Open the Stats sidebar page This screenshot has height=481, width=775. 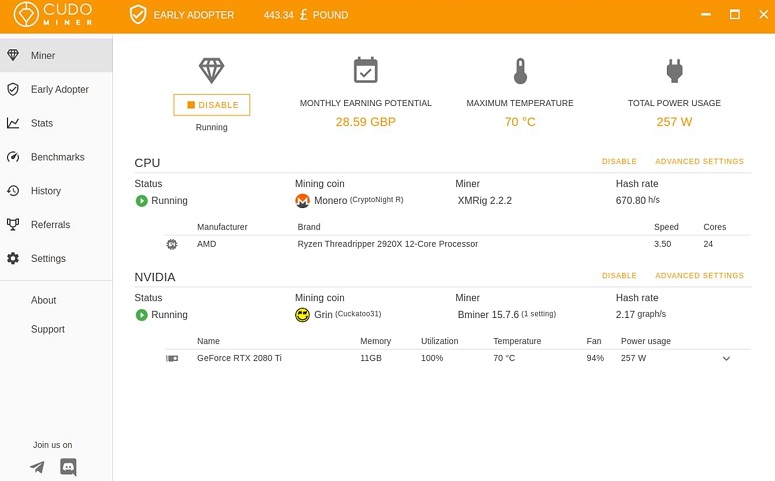(56, 123)
